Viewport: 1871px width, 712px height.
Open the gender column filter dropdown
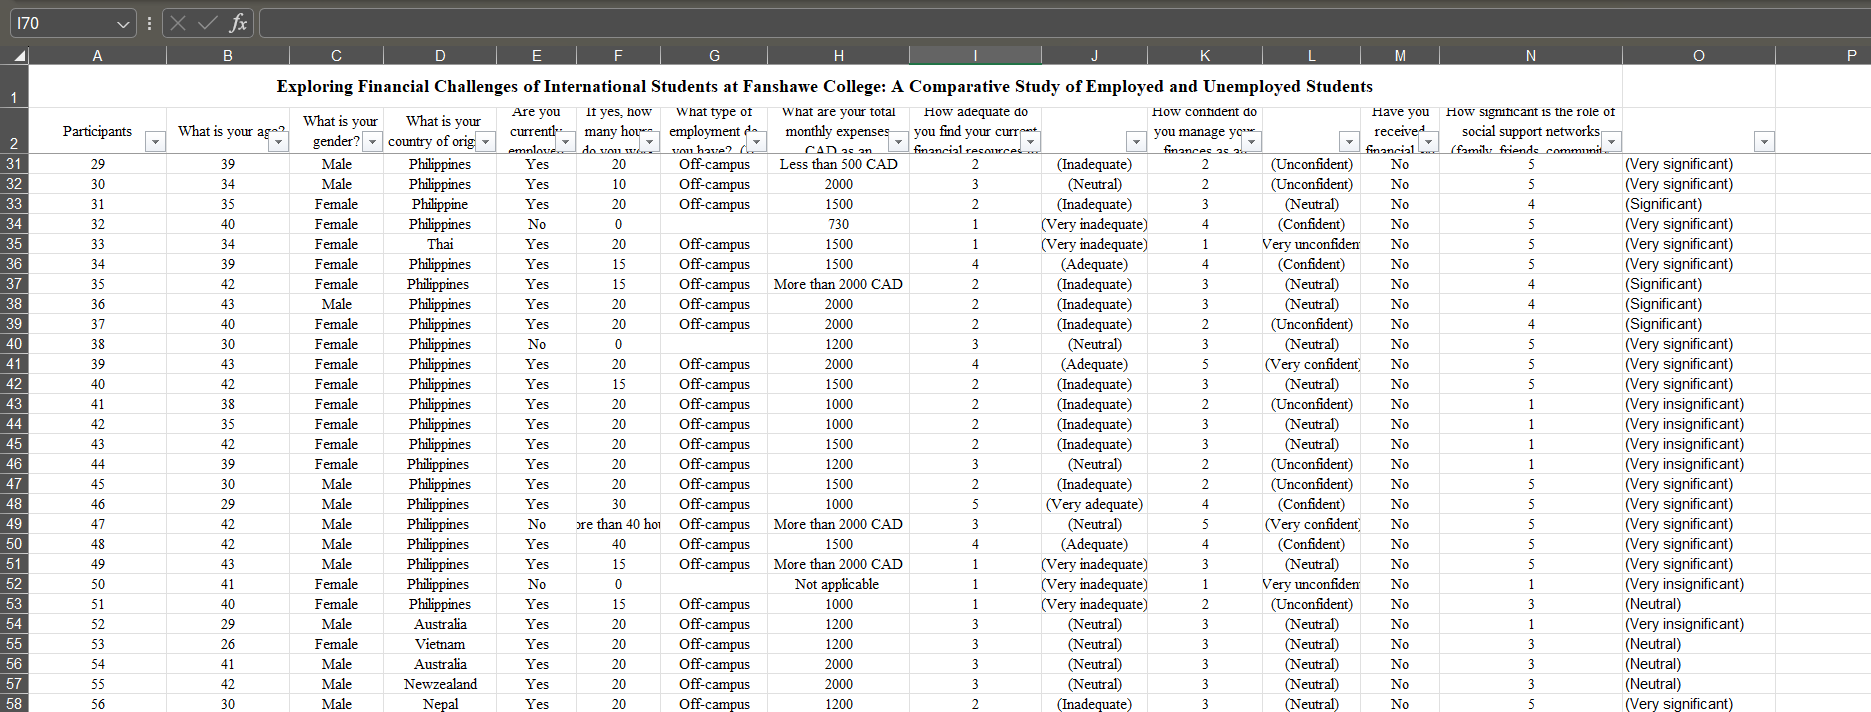pos(372,142)
